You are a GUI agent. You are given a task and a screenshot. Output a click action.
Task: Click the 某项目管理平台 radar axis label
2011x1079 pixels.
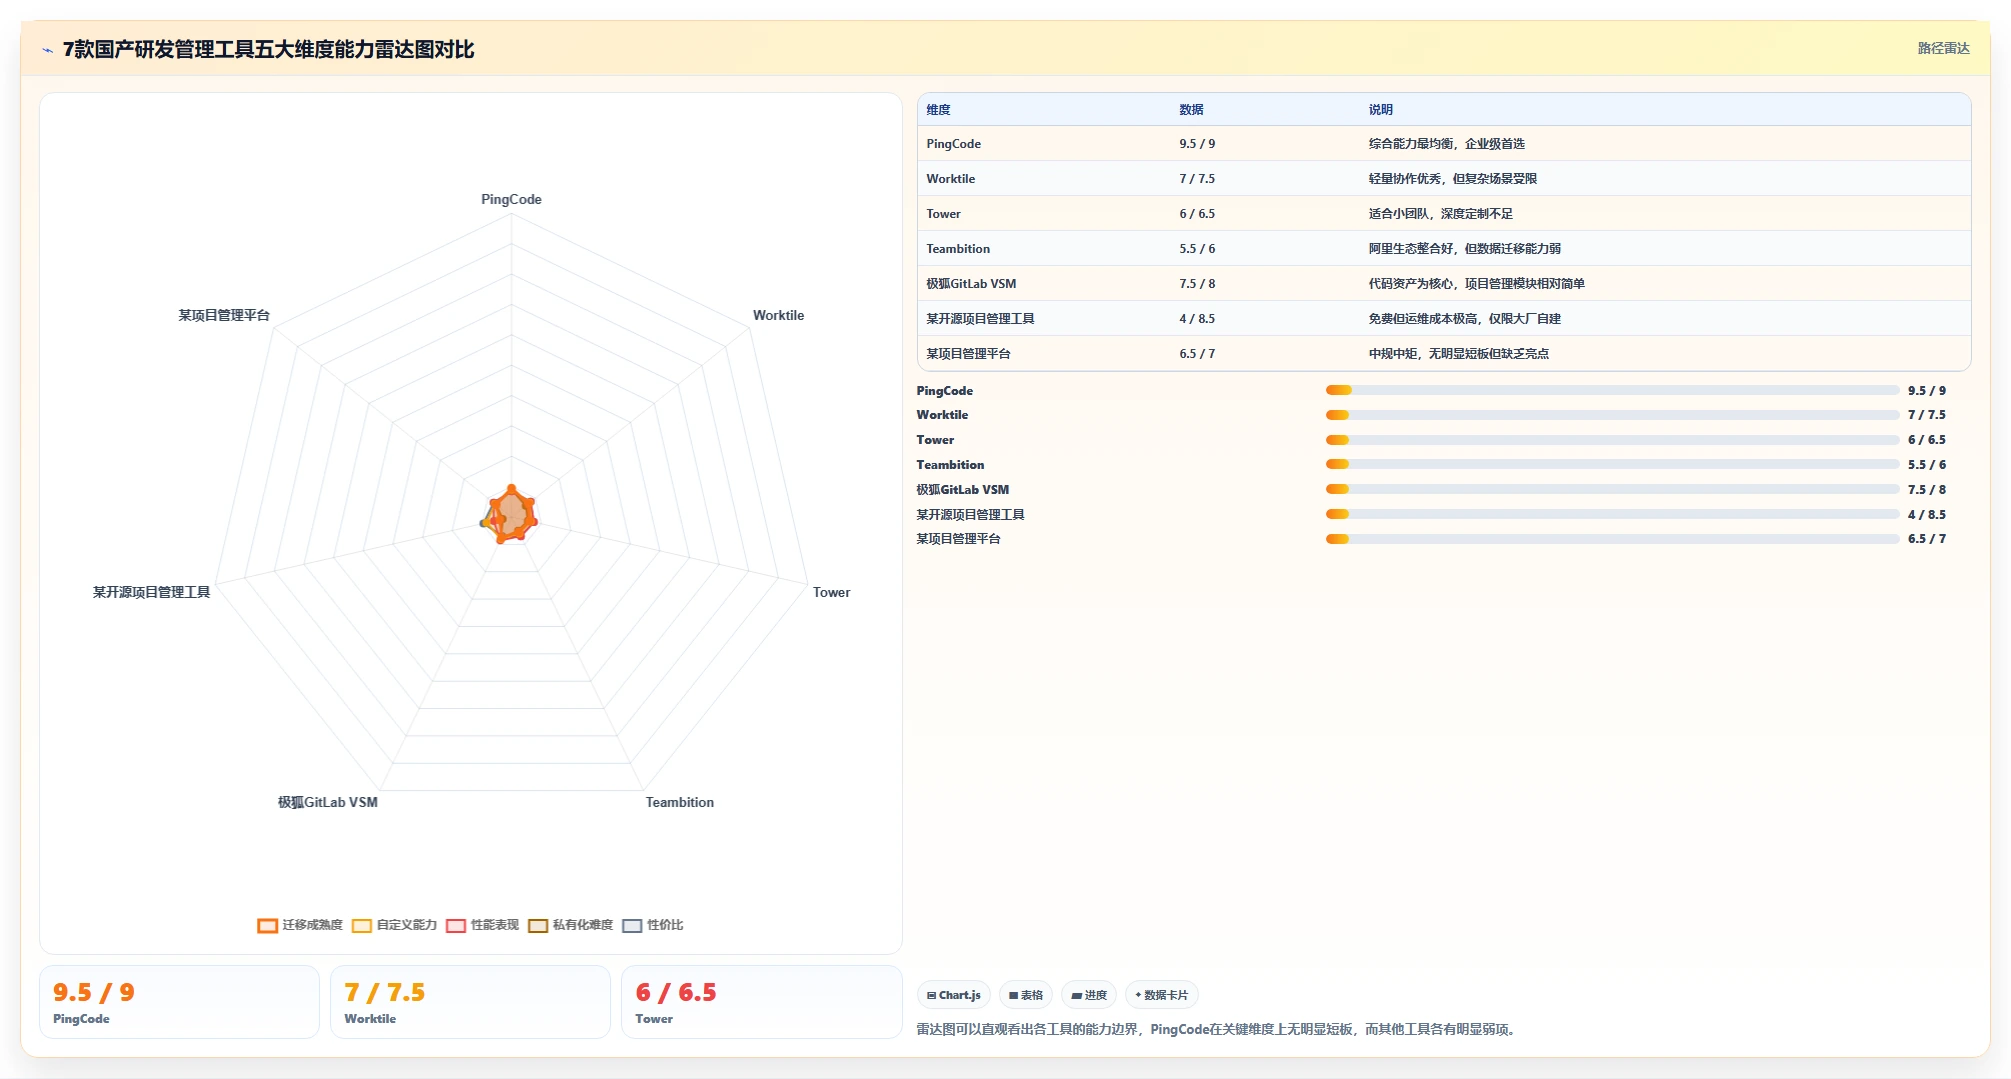tap(224, 315)
